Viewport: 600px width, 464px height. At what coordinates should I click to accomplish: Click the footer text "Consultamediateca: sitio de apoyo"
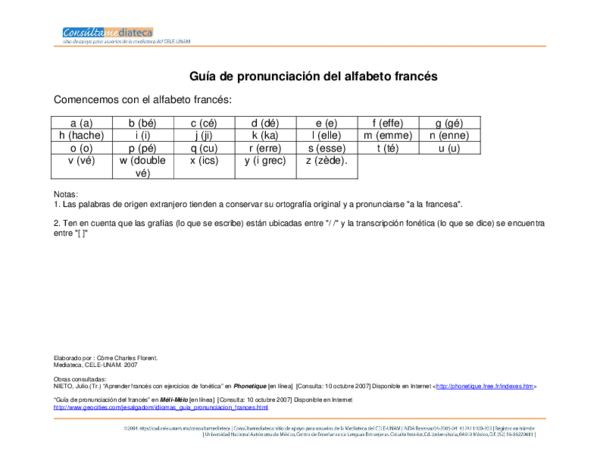point(265,428)
